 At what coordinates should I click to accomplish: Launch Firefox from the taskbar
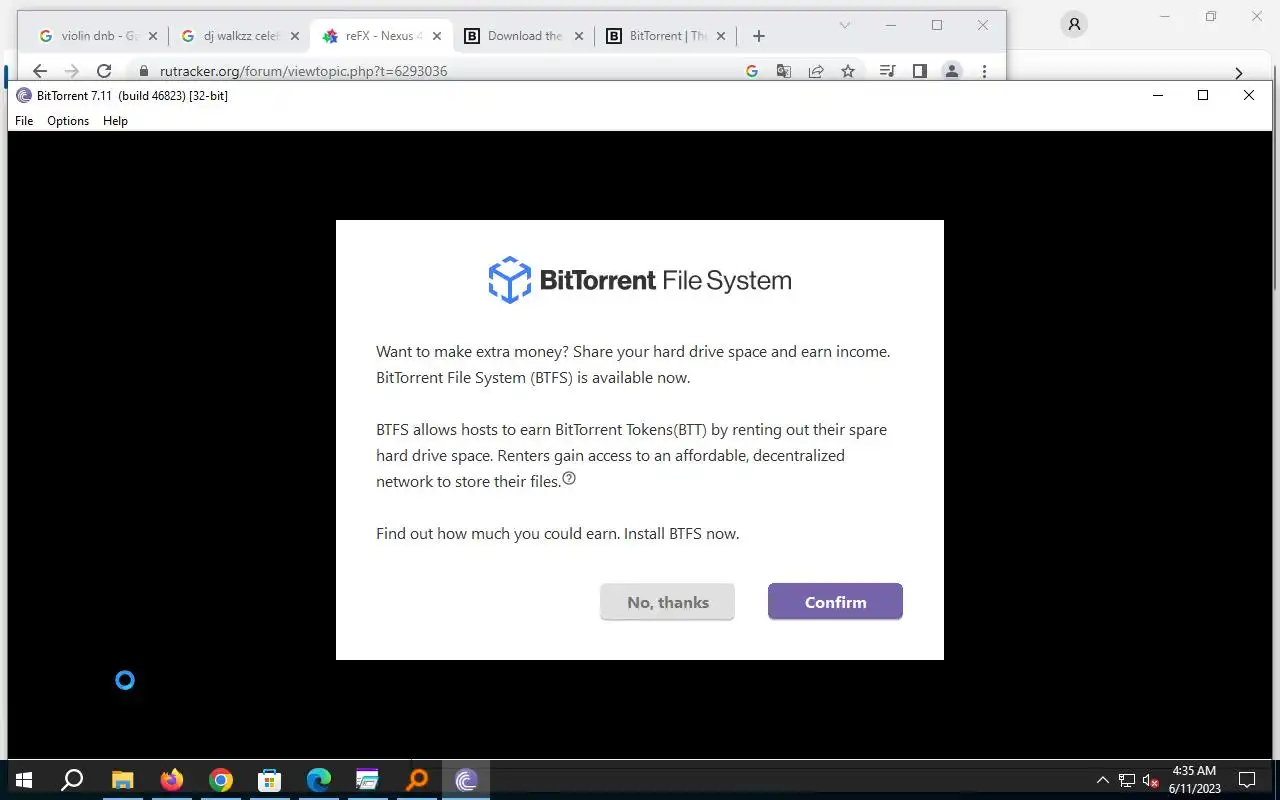pyautogui.click(x=172, y=780)
